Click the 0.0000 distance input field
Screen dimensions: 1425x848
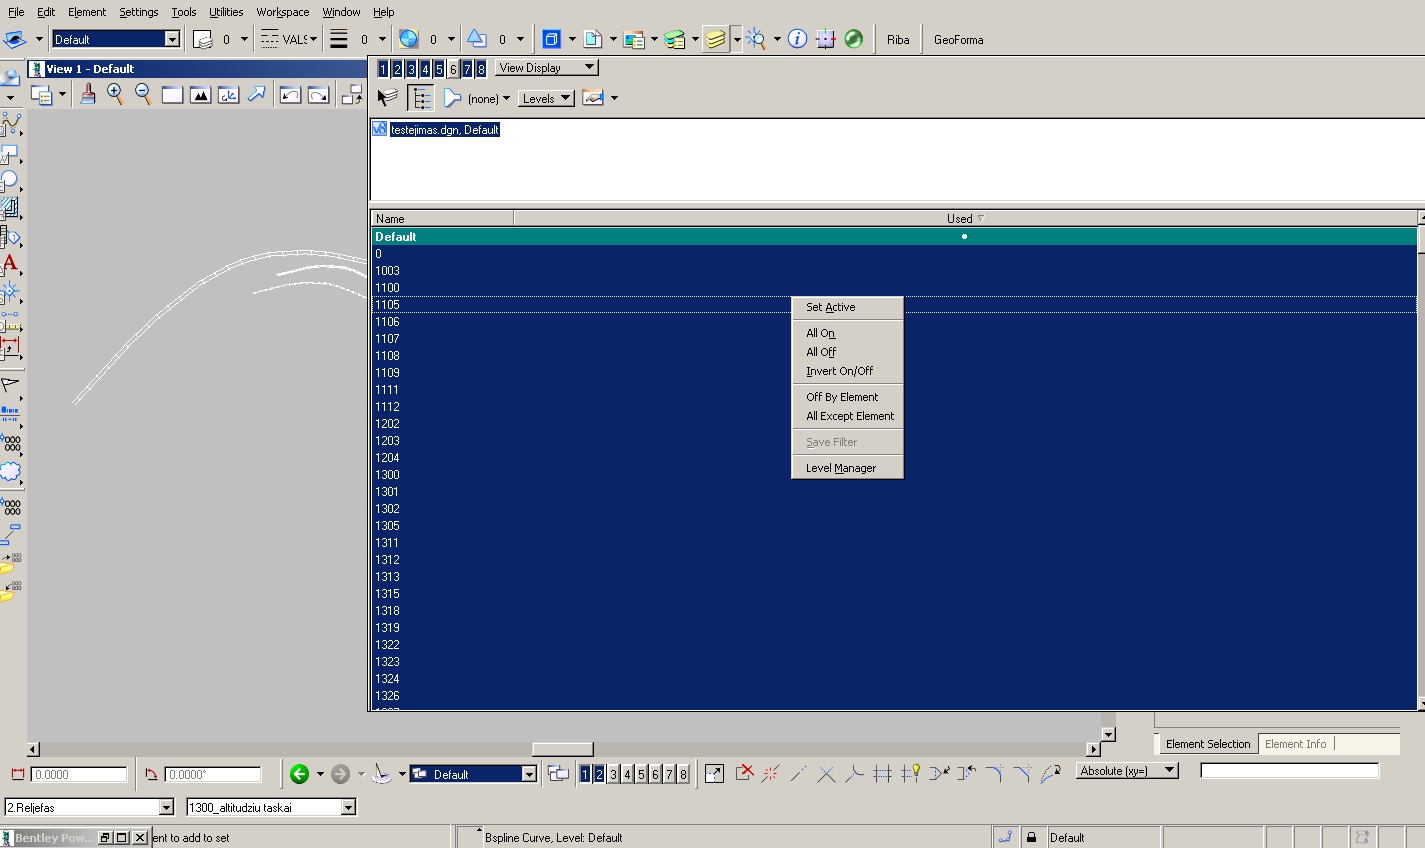[79, 774]
